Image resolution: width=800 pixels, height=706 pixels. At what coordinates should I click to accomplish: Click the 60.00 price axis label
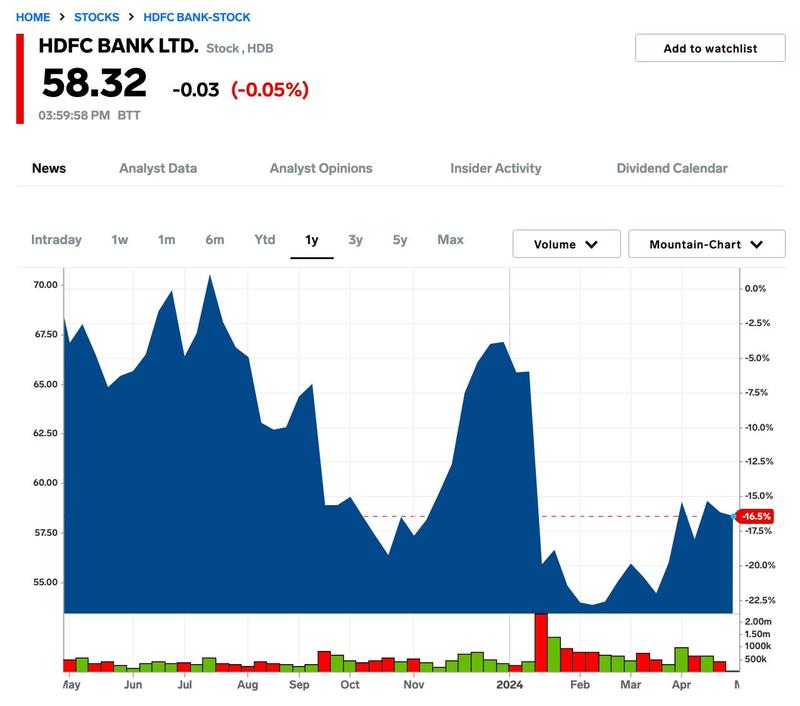tap(45, 483)
